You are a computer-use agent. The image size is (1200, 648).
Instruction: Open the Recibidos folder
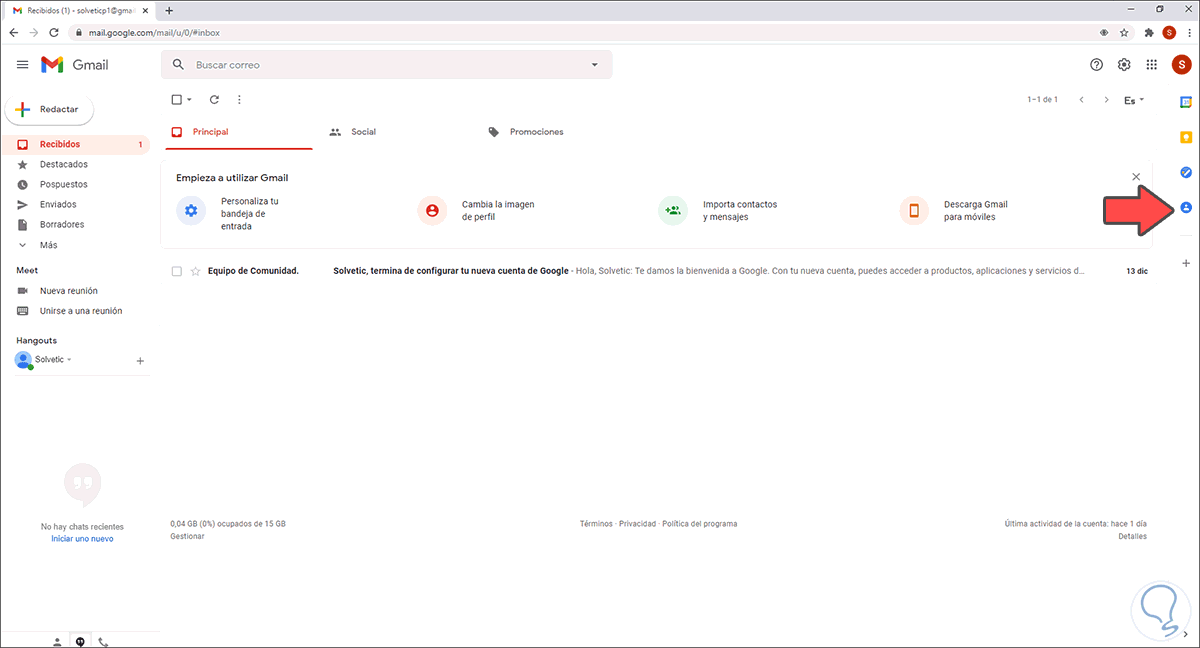[x=77, y=145]
